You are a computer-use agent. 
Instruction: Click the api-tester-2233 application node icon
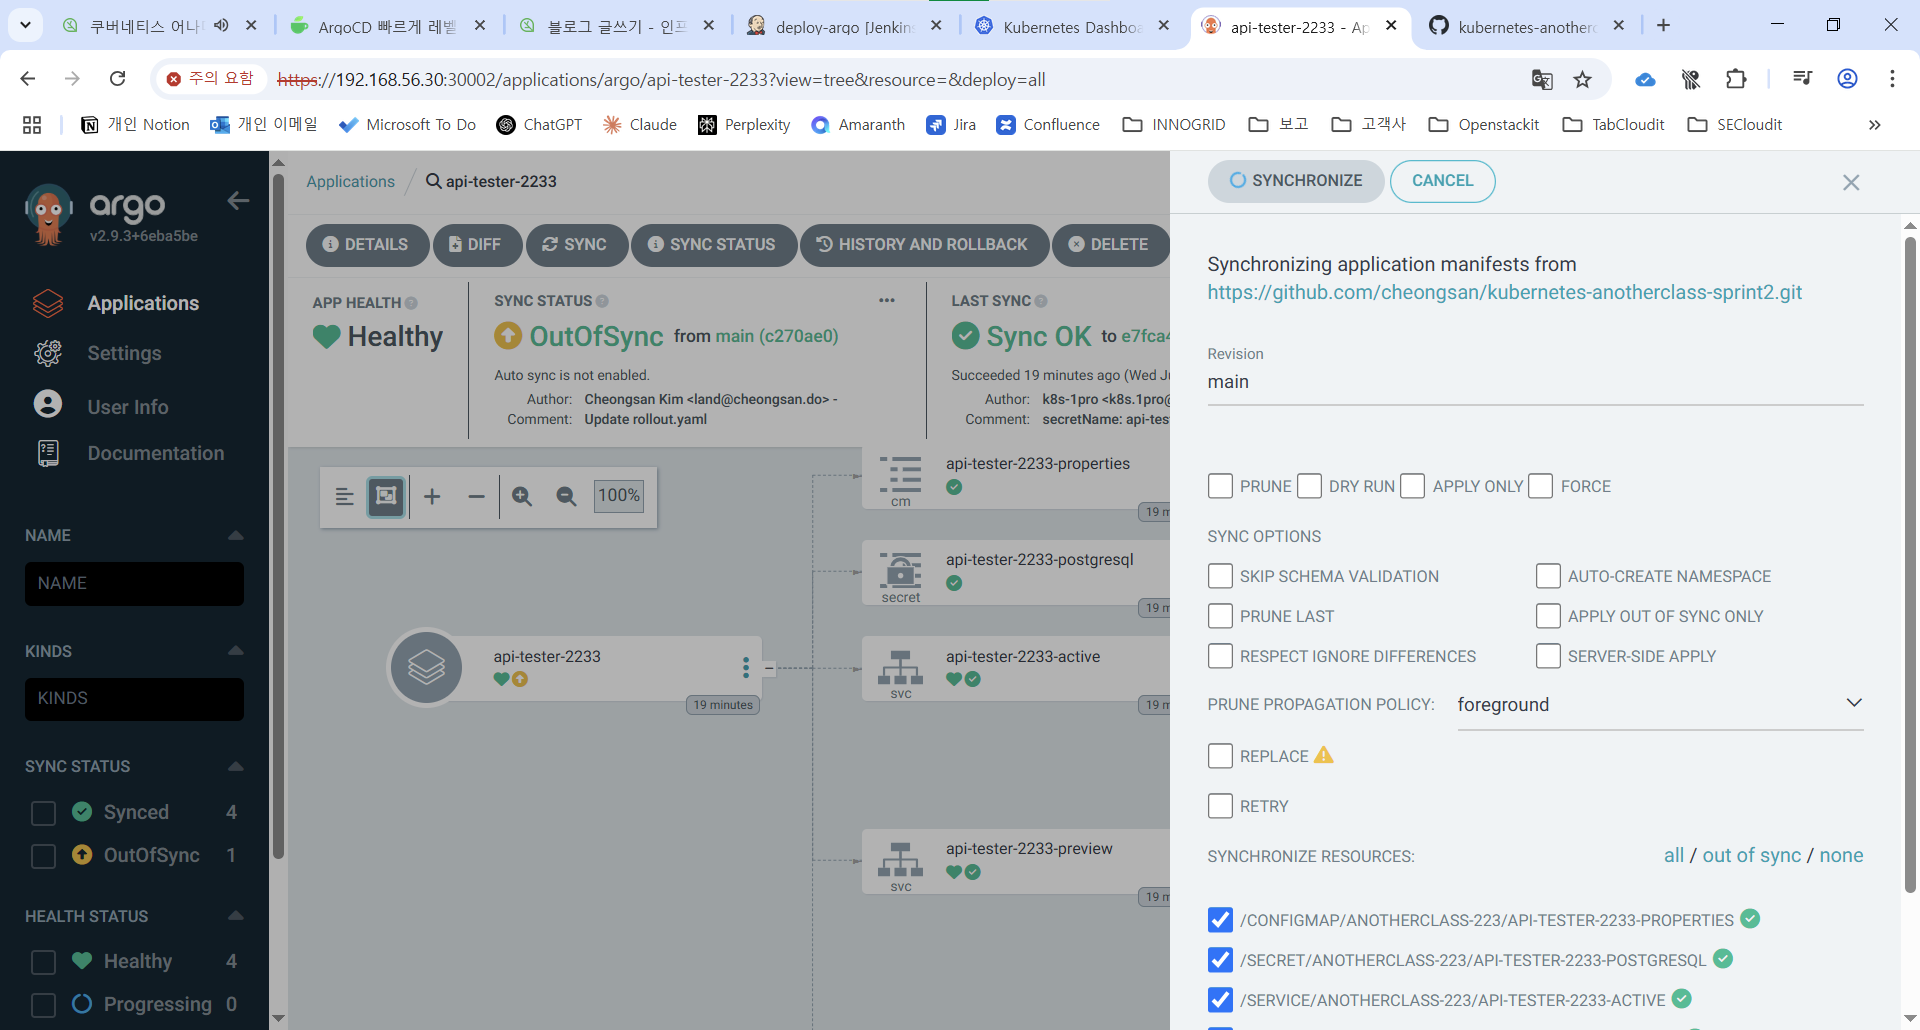(x=427, y=667)
